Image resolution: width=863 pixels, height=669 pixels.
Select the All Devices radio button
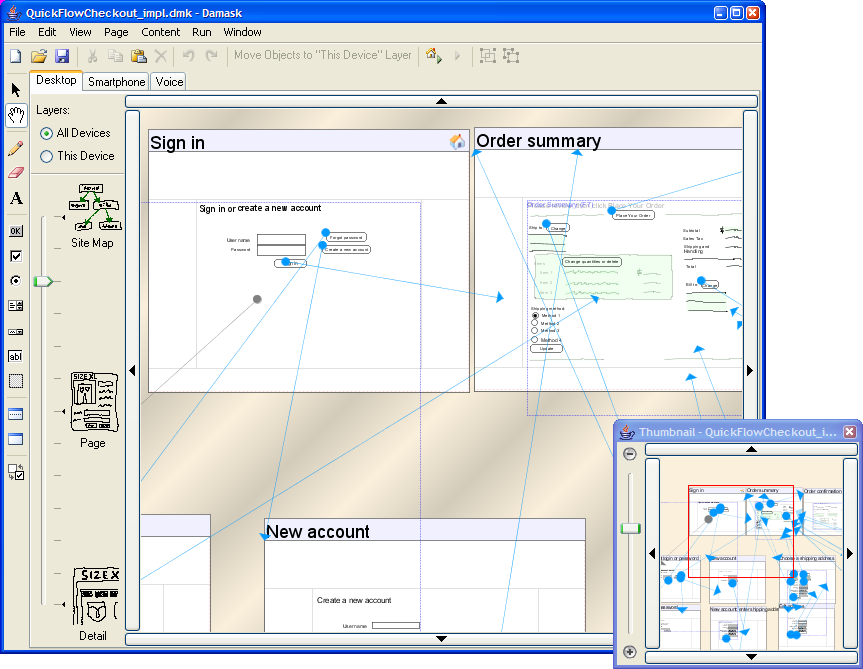47,133
